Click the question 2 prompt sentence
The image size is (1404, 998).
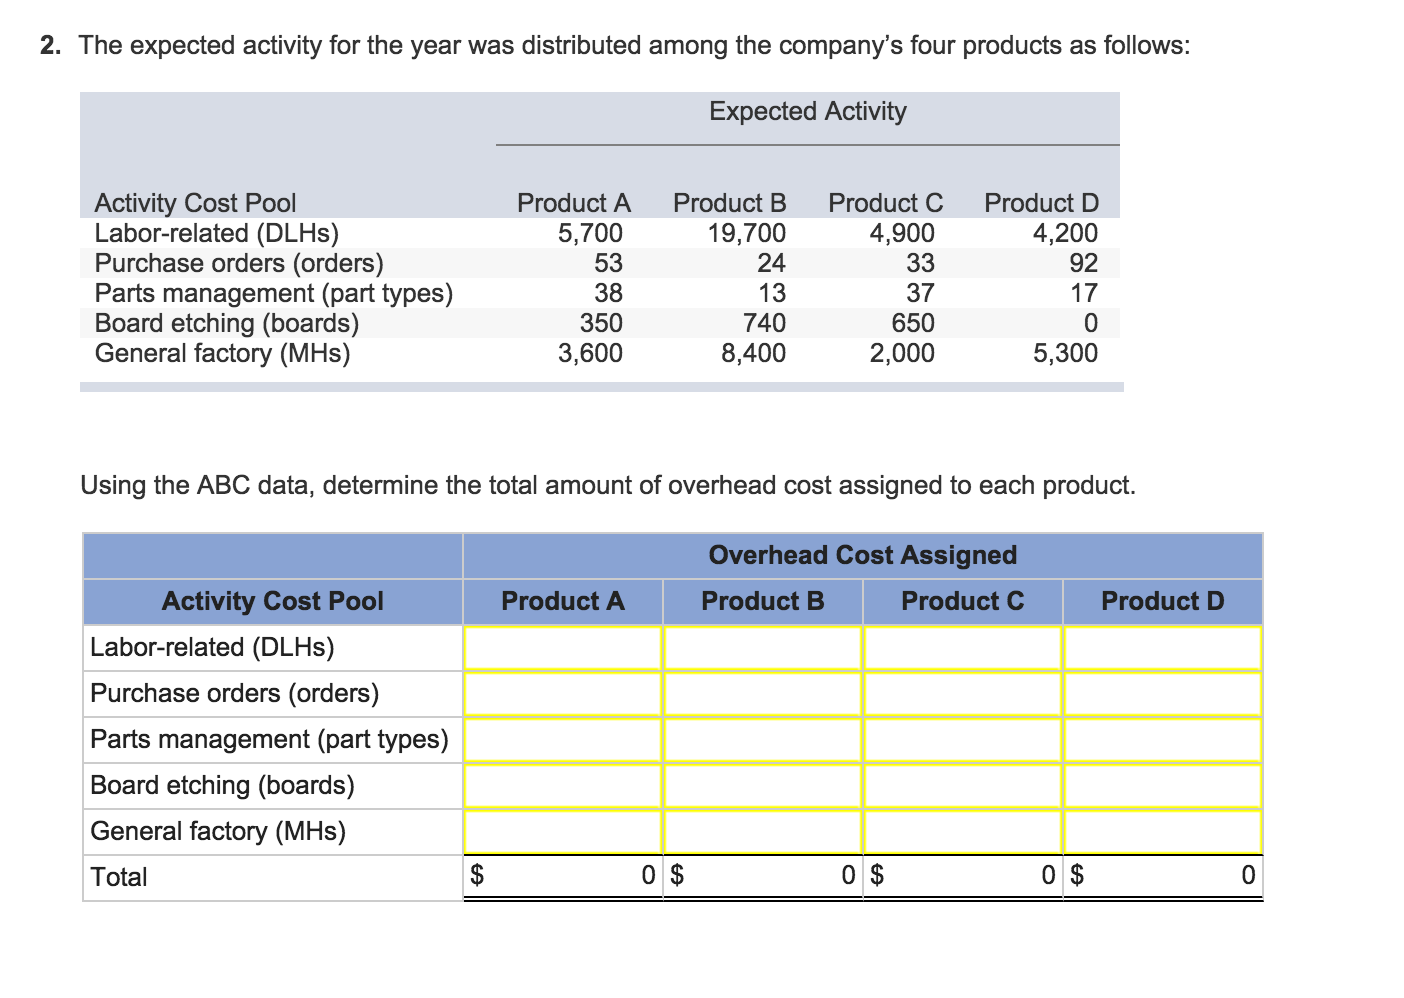tap(634, 46)
